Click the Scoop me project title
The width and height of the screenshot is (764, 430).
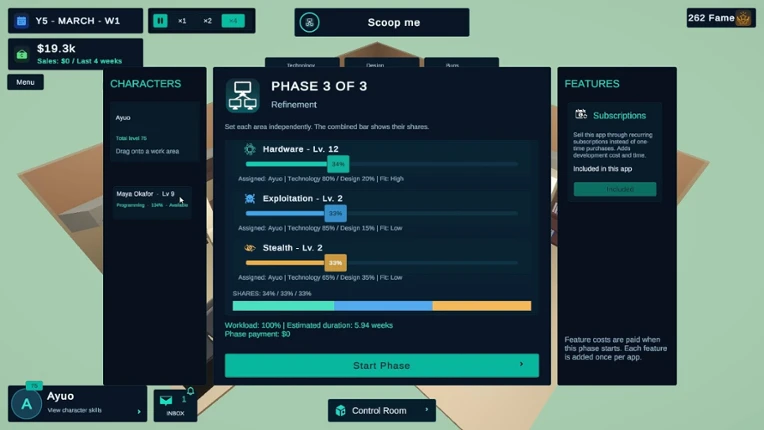pos(394,22)
